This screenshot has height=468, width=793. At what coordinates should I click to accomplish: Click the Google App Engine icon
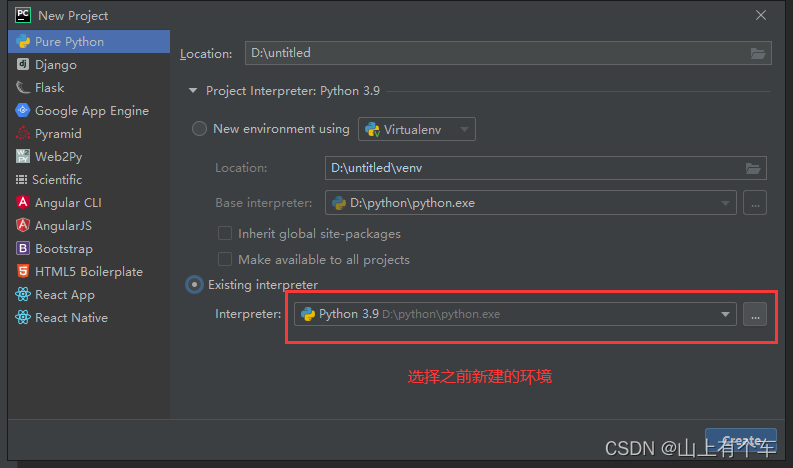pyautogui.click(x=23, y=110)
